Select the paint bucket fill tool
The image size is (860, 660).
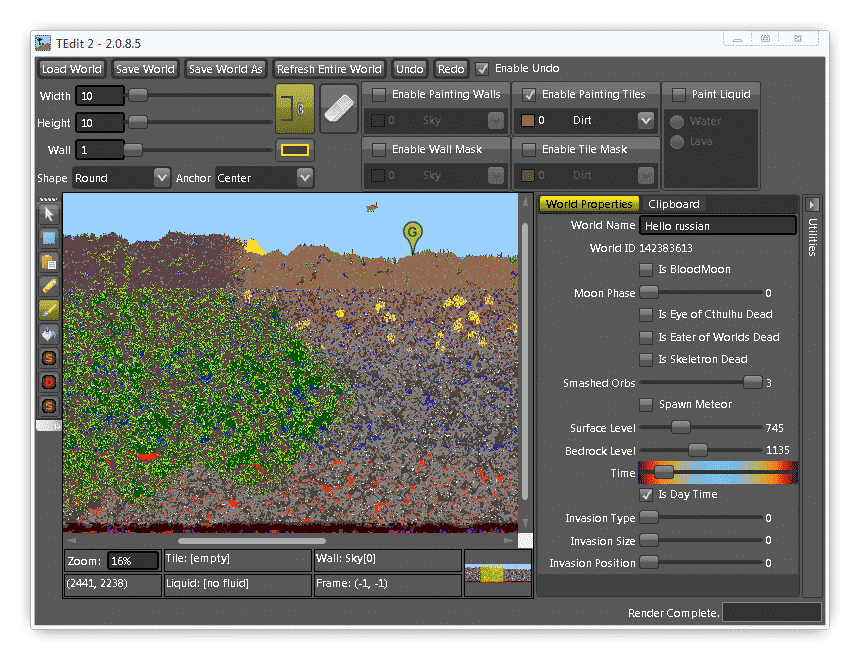click(49, 334)
